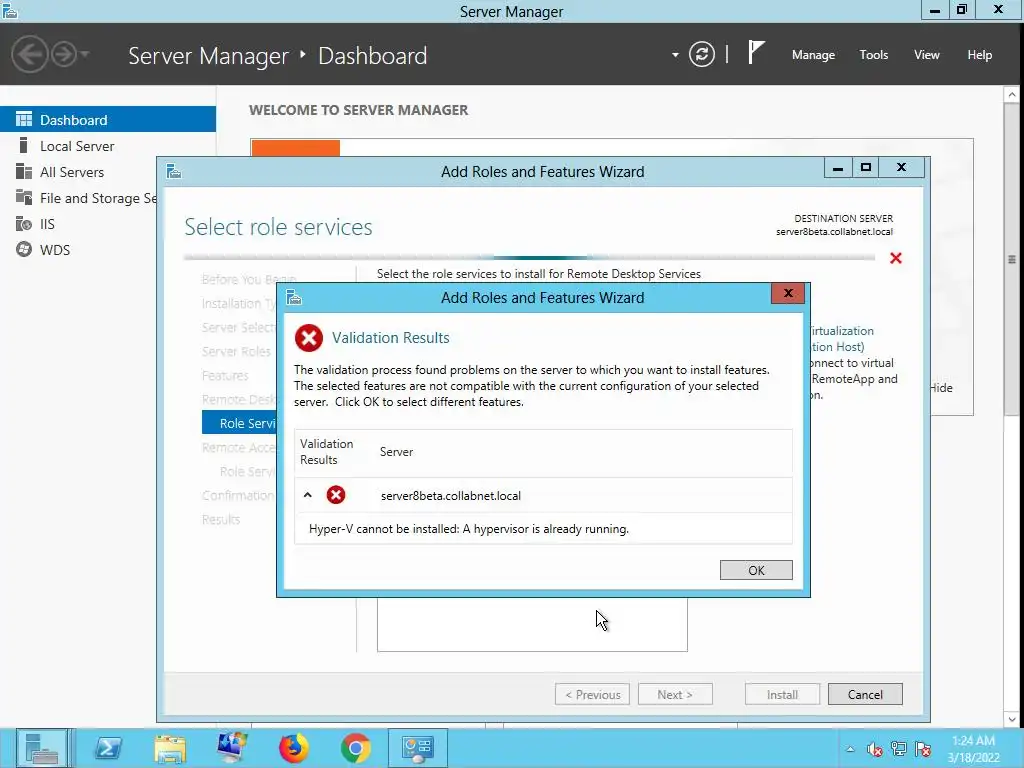
Task: Click the scroll down arrow in Server Manager
Action: [1011, 719]
